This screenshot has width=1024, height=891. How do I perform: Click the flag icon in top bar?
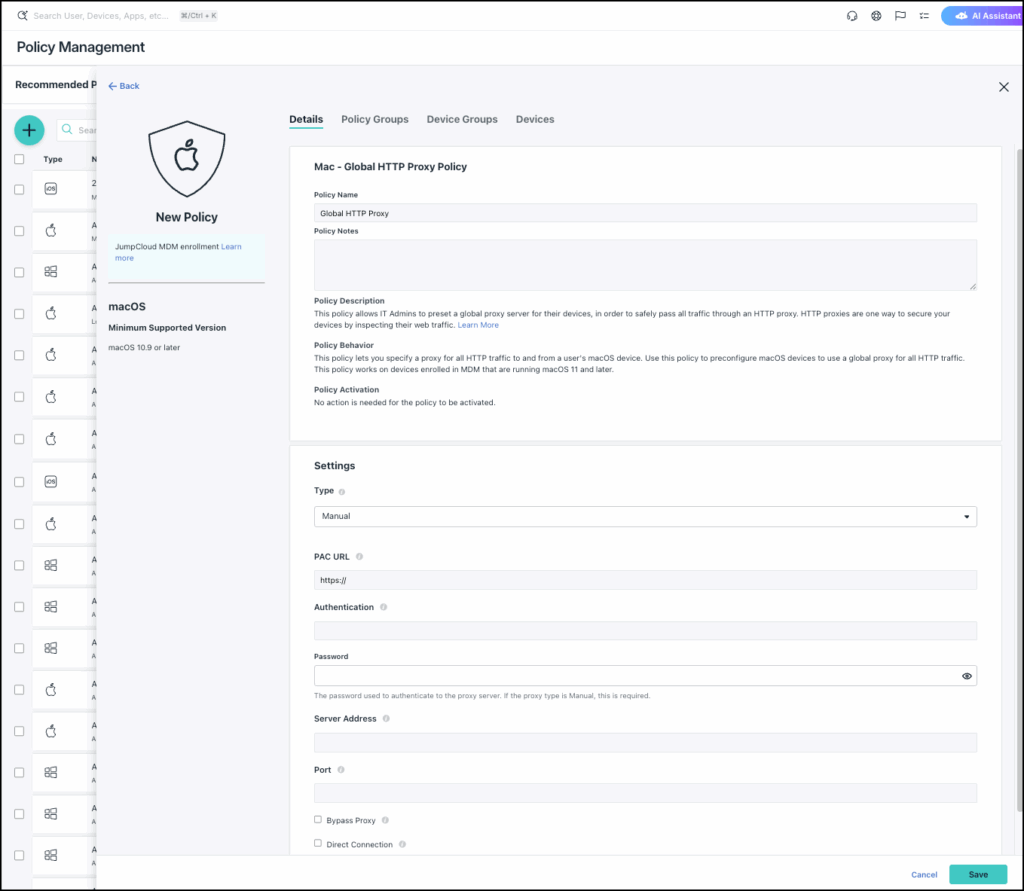tap(900, 16)
